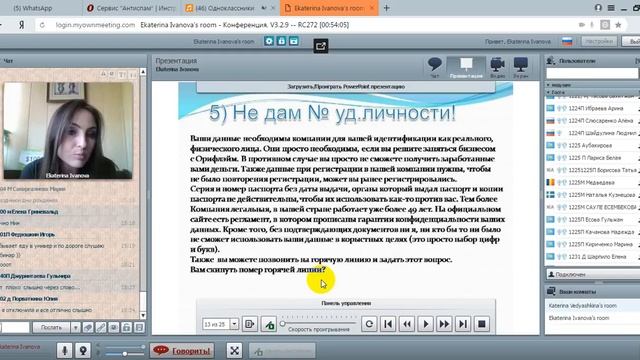
Task: Click the browser address bar URL
Action: (96, 25)
